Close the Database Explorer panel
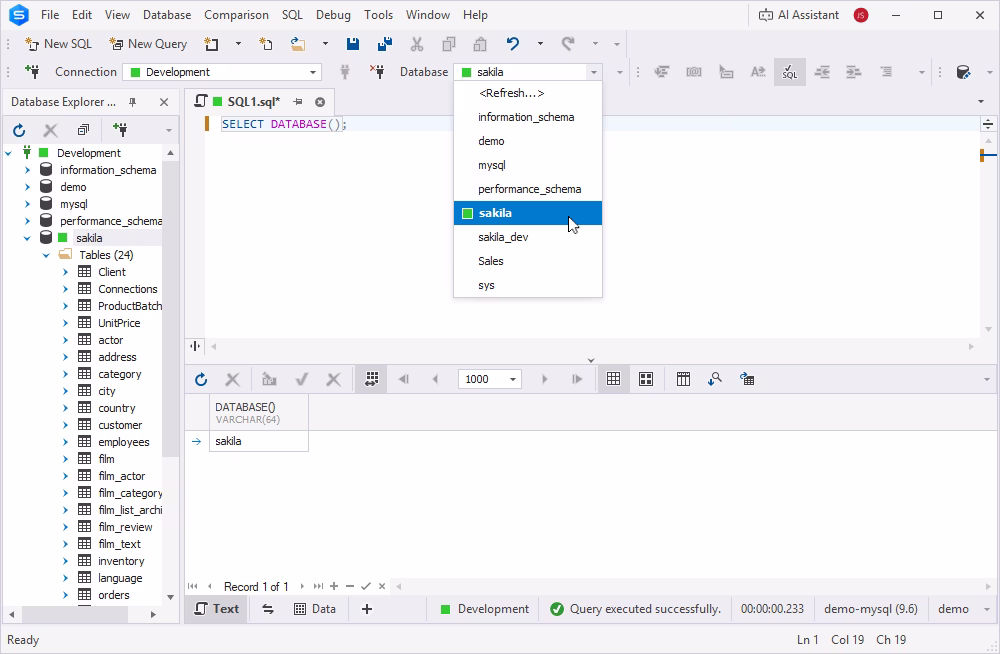Viewport: 1000px width, 654px height. point(164,102)
